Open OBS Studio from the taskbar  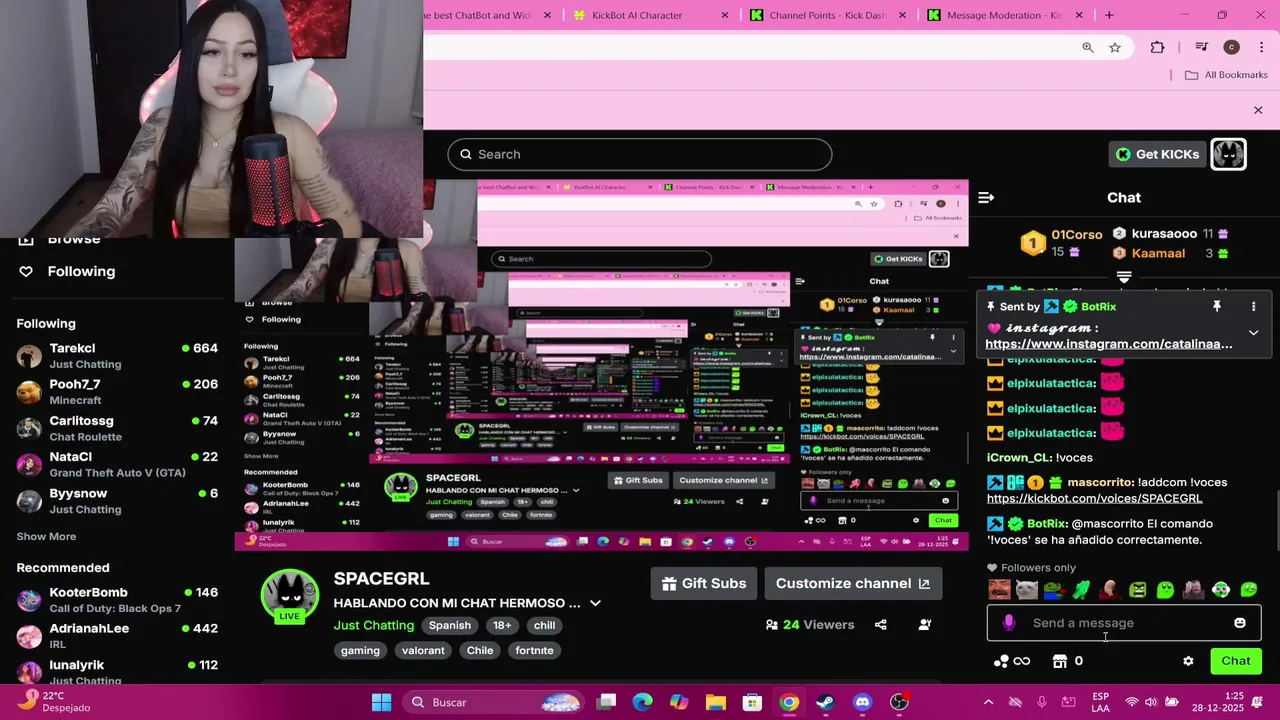pos(900,702)
